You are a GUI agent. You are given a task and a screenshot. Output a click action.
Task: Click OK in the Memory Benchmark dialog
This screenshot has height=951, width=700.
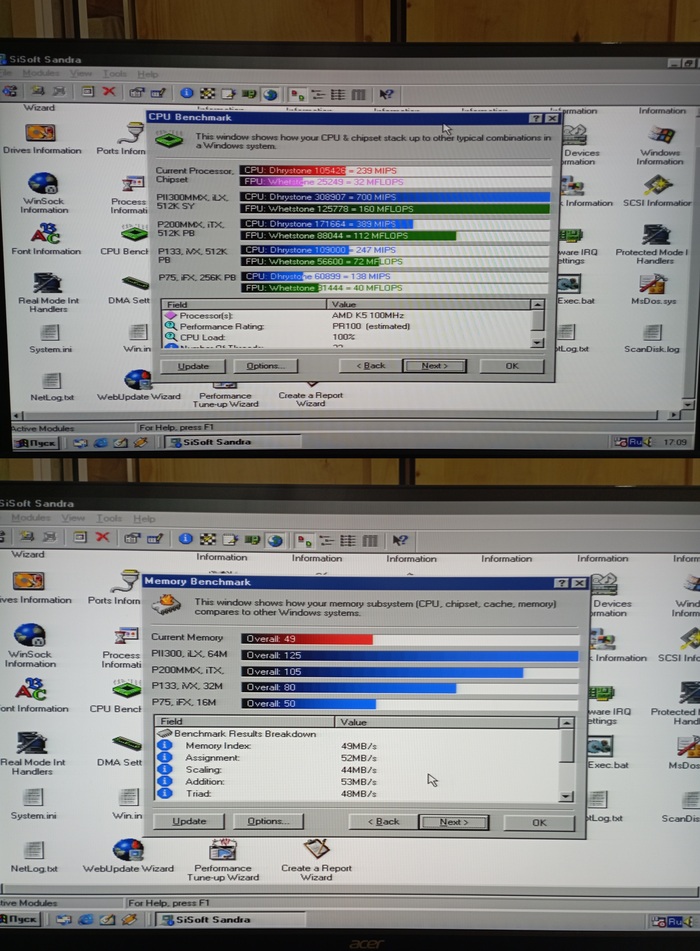click(539, 822)
